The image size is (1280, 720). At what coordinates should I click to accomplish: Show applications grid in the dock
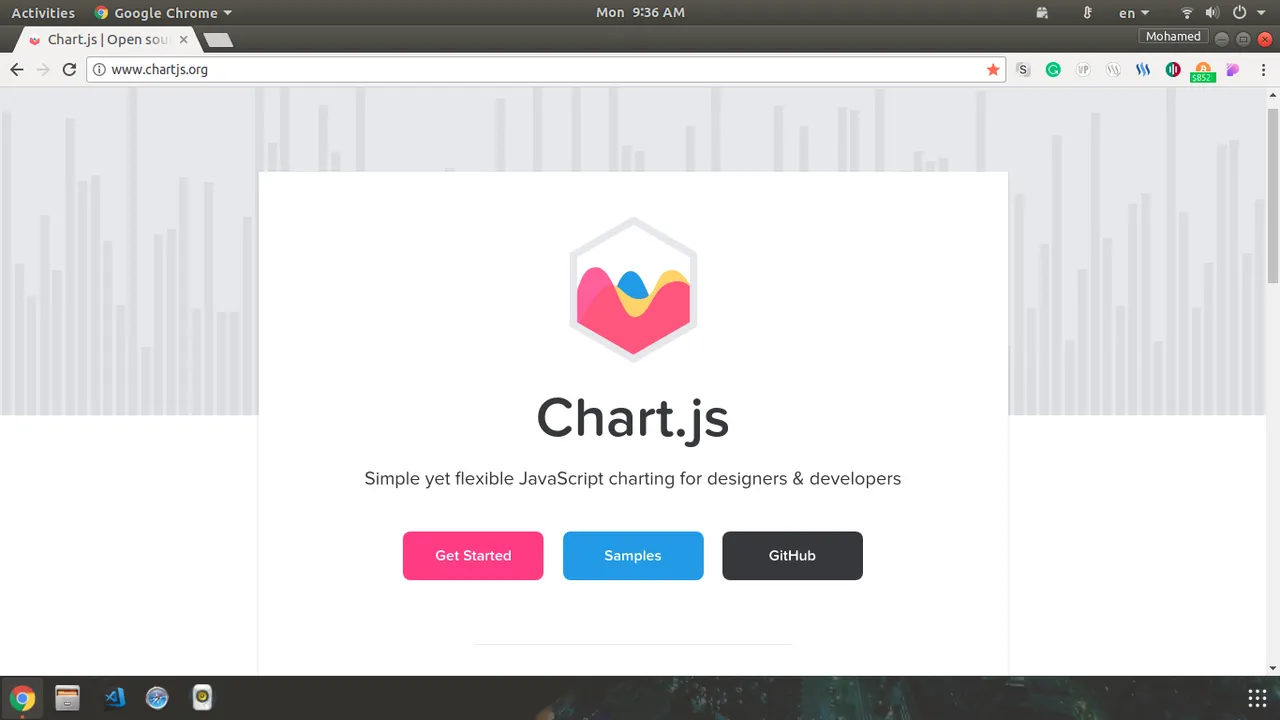[x=1257, y=698]
